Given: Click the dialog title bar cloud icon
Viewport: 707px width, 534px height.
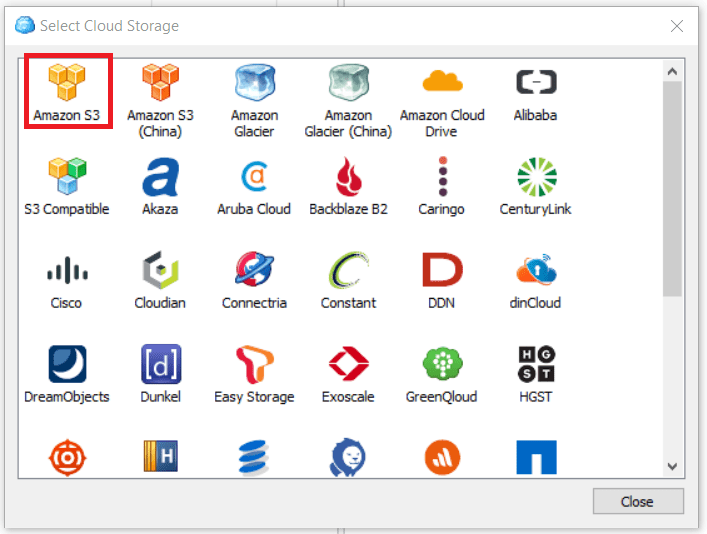Looking at the screenshot, I should tap(25, 25).
